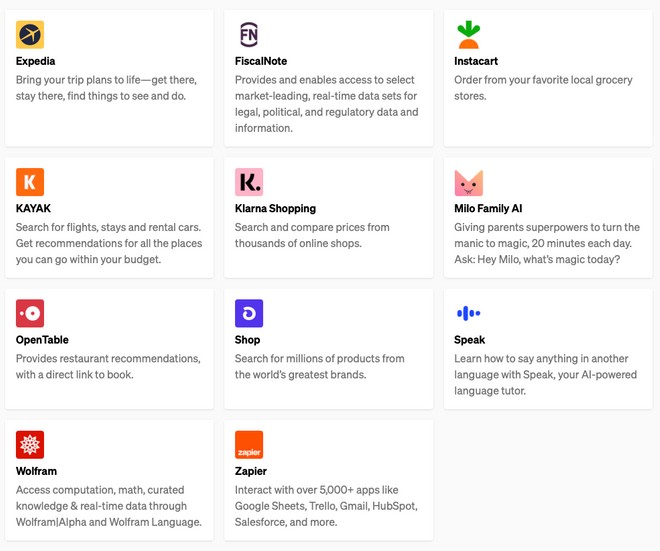
Task: Open the Shop purple bag icon
Action: [x=249, y=313]
